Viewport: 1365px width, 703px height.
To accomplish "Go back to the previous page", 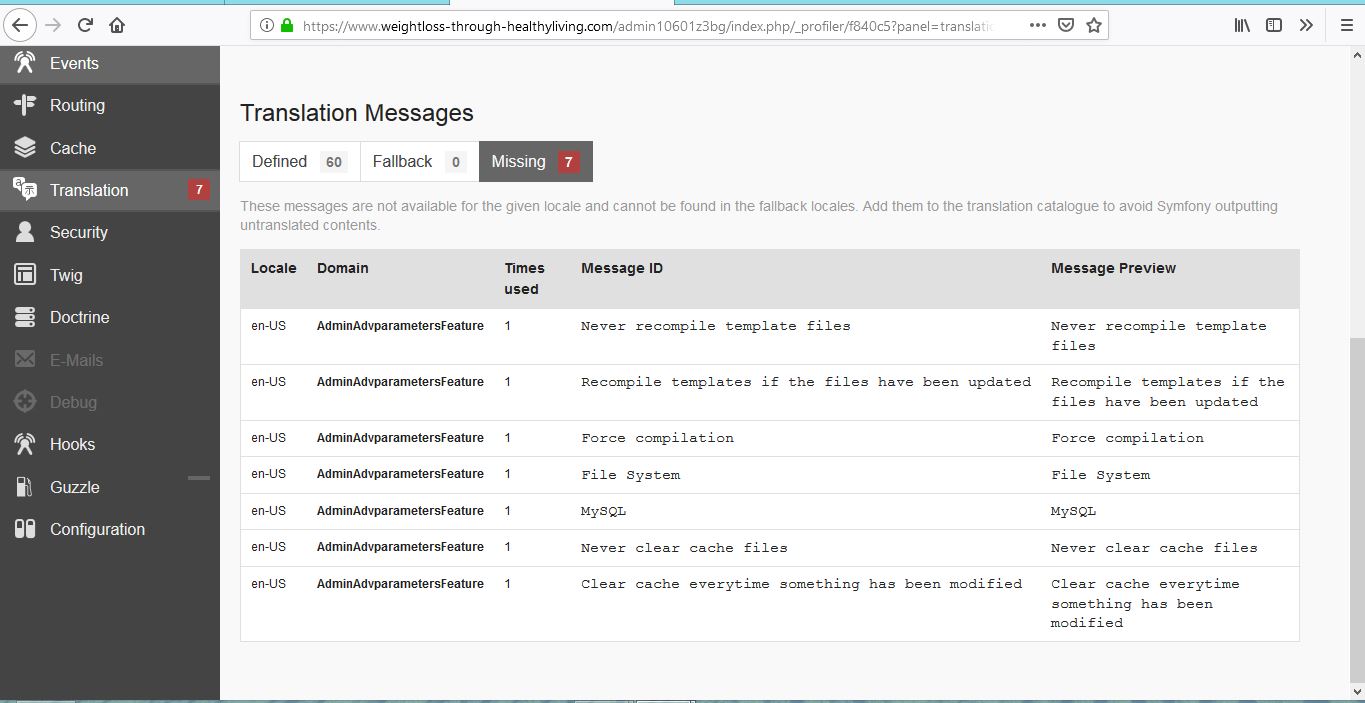I will 19,25.
